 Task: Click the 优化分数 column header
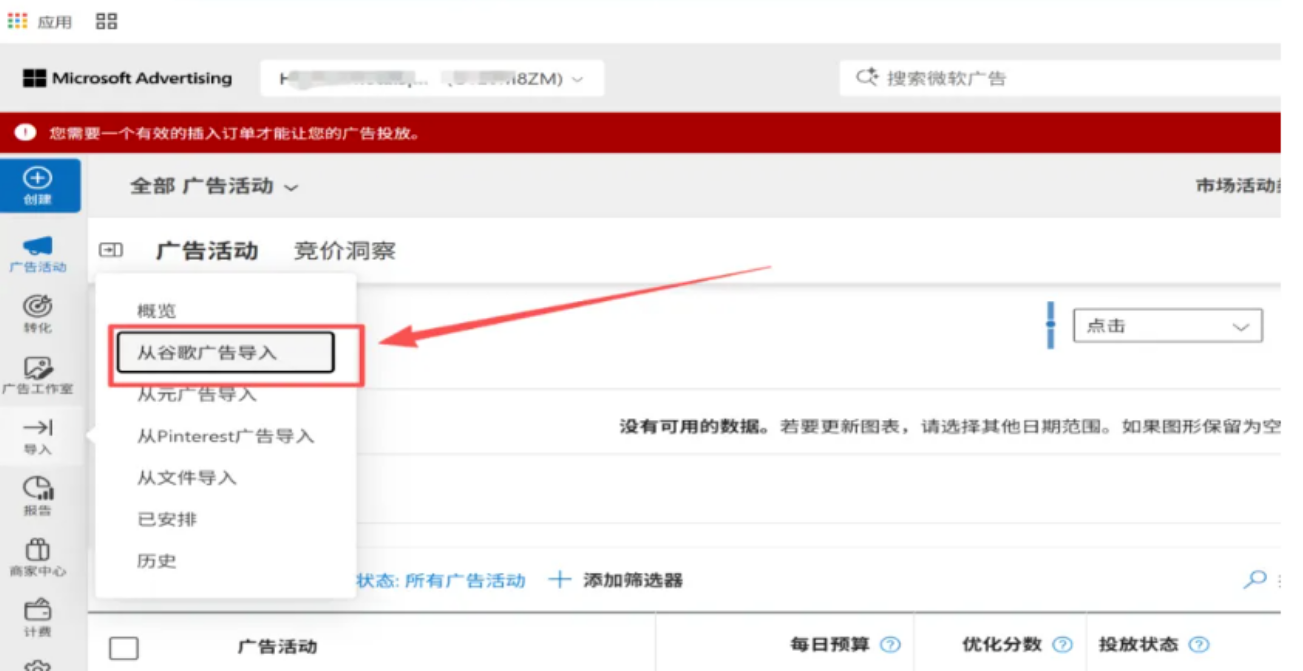(x=1003, y=645)
